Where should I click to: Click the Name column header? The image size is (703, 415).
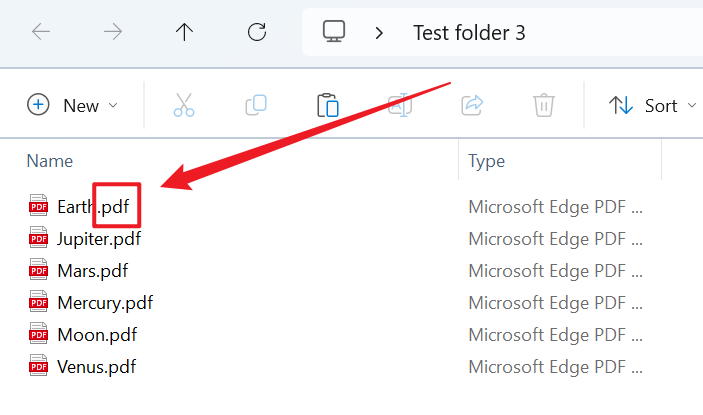tap(50, 160)
